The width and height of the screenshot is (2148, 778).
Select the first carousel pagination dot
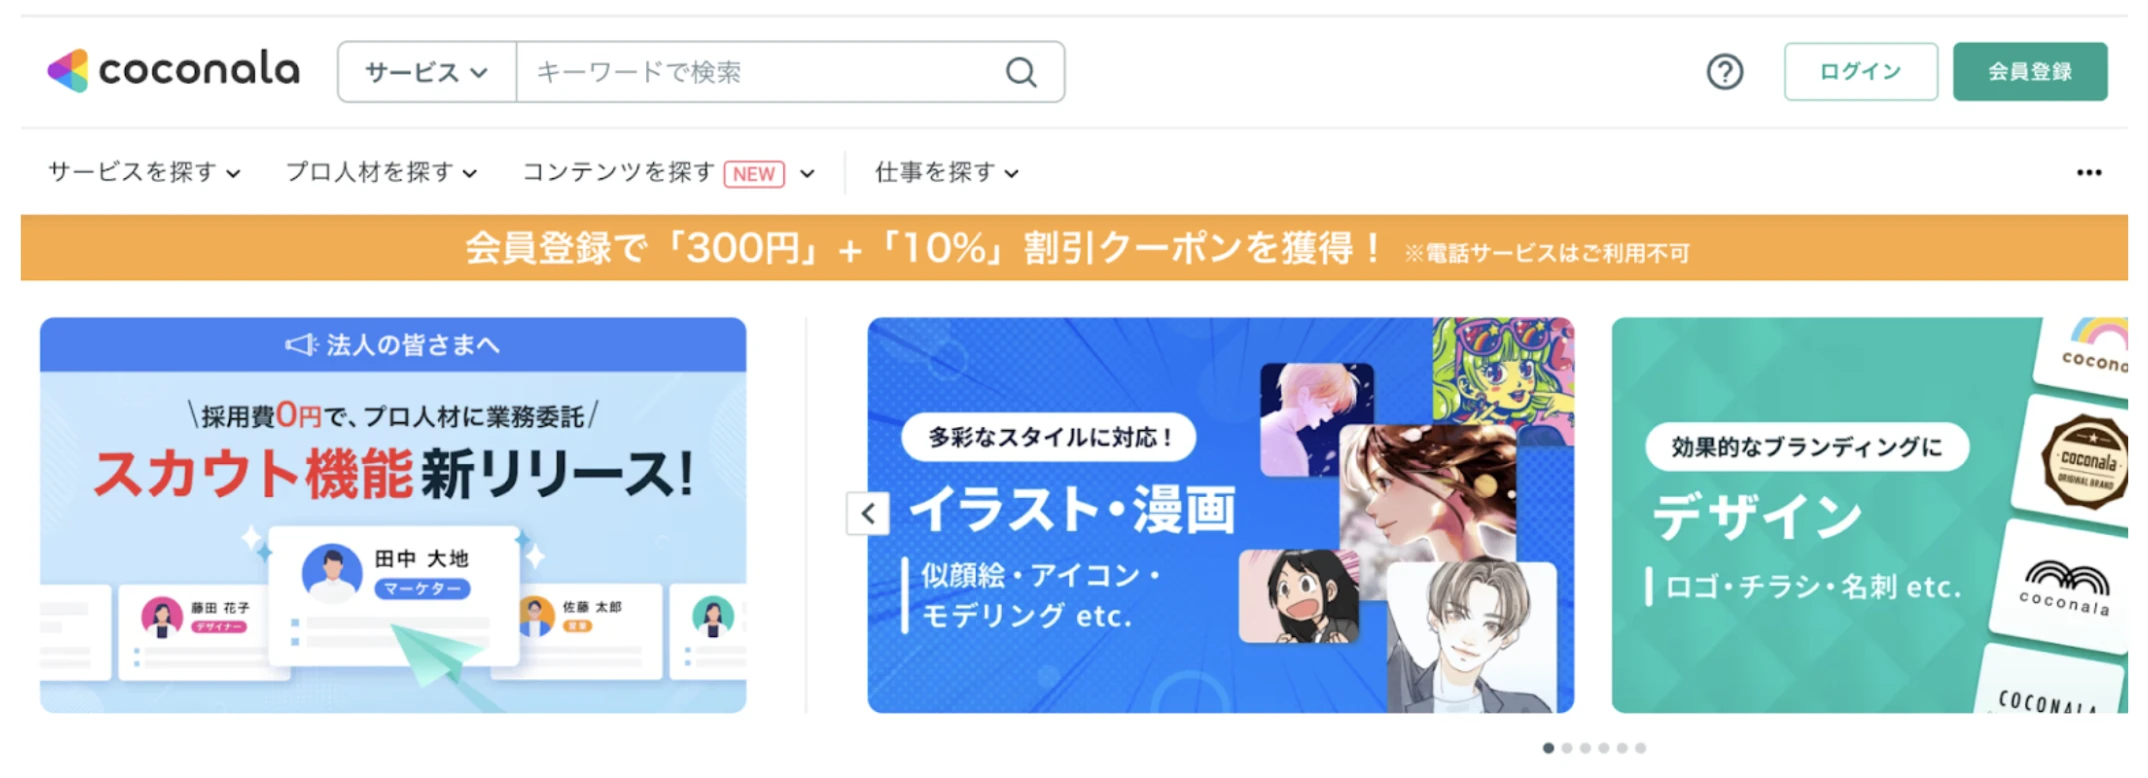tap(1548, 748)
